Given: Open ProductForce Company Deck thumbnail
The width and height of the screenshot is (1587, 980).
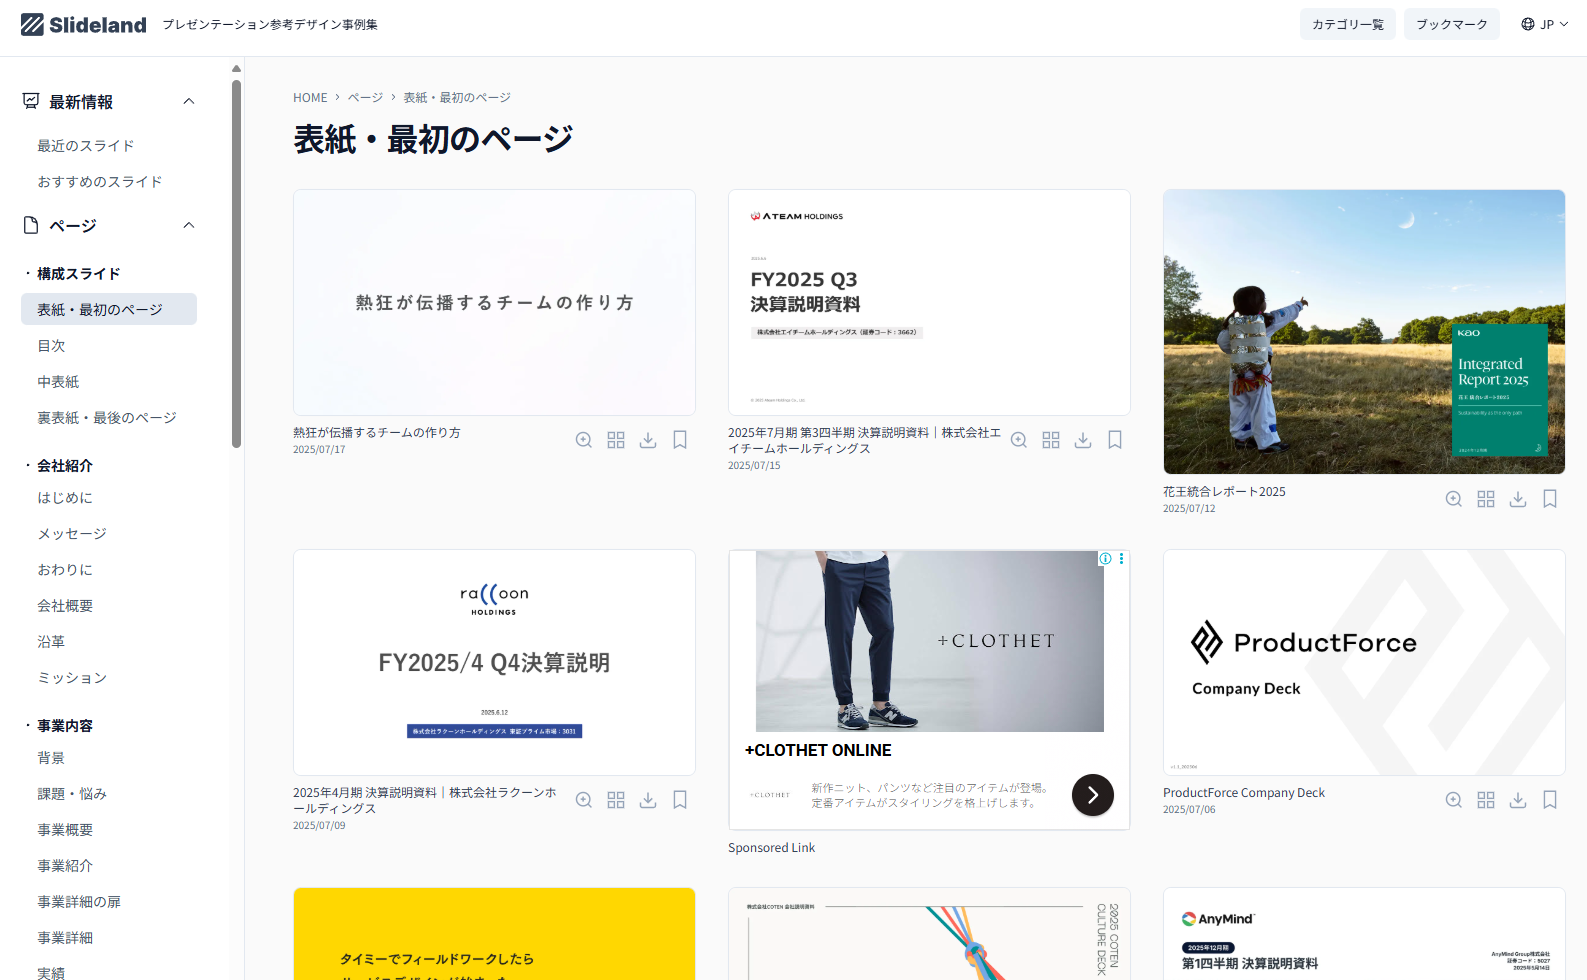Looking at the screenshot, I should pos(1364,662).
